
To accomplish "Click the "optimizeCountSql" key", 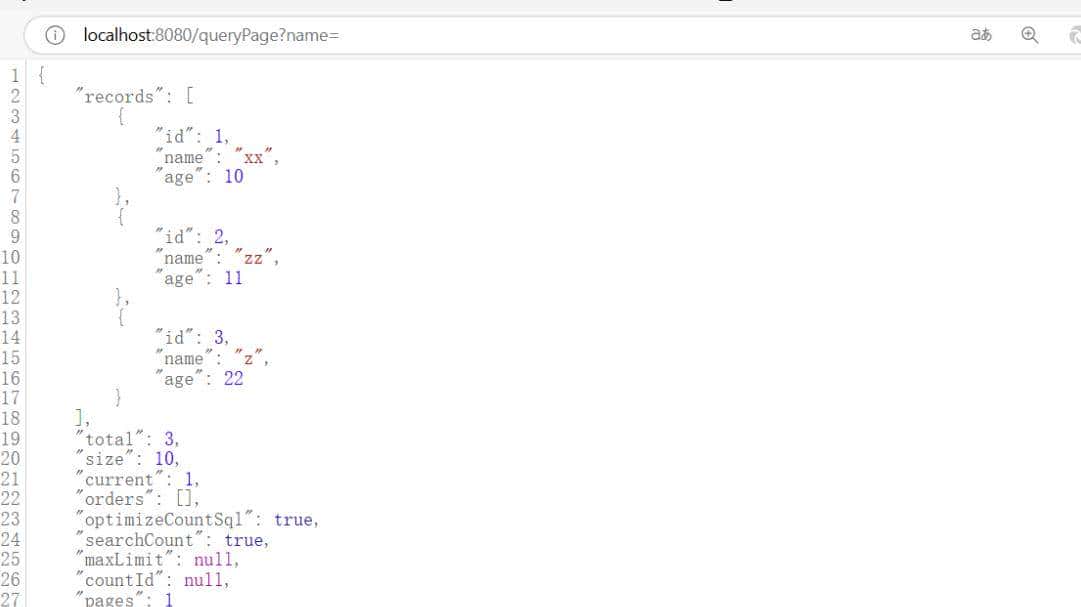I will click(164, 519).
